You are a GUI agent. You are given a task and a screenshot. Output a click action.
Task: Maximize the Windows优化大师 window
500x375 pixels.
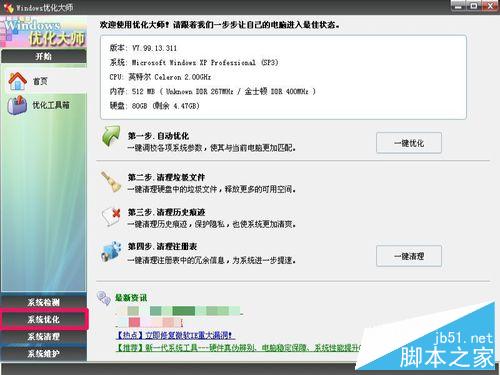[474, 6]
